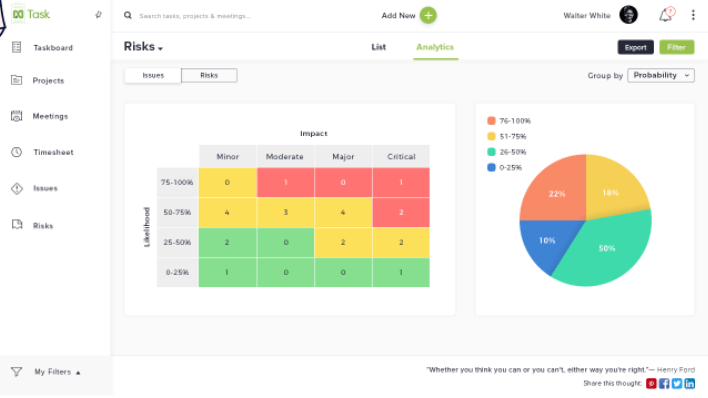Click the 50% green pie slice
Viewport: 708px width, 398px height.
coord(607,248)
